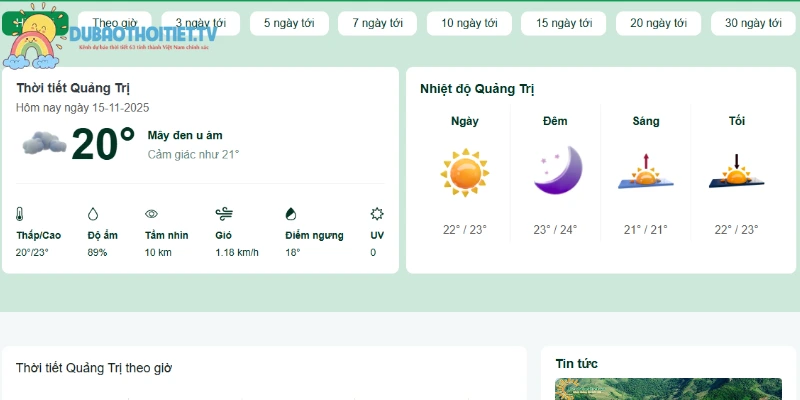The height and width of the screenshot is (400, 800).
Task: Open the 'Theo giờ' hourly forecast tab
Action: pos(115,23)
